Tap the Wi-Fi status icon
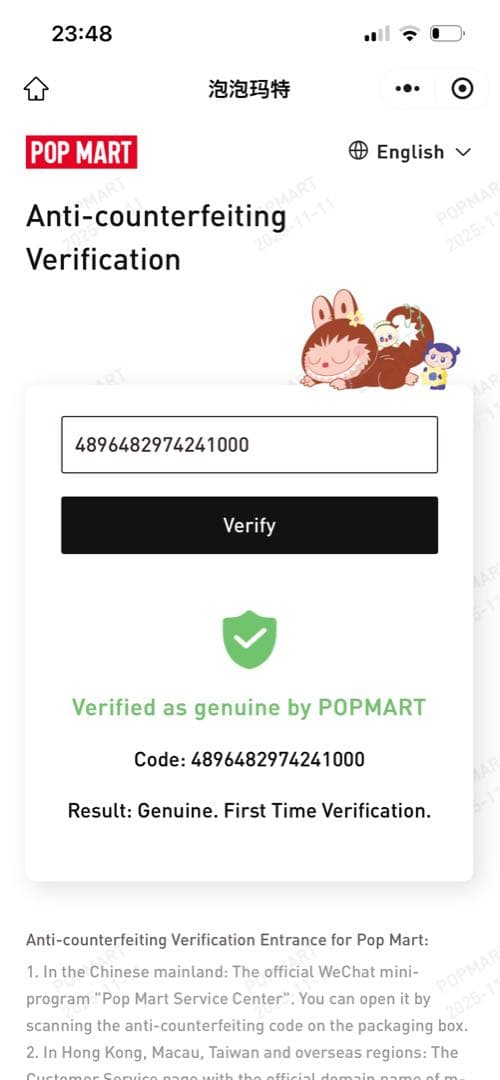Viewport: 500px width, 1080px height. (x=410, y=33)
